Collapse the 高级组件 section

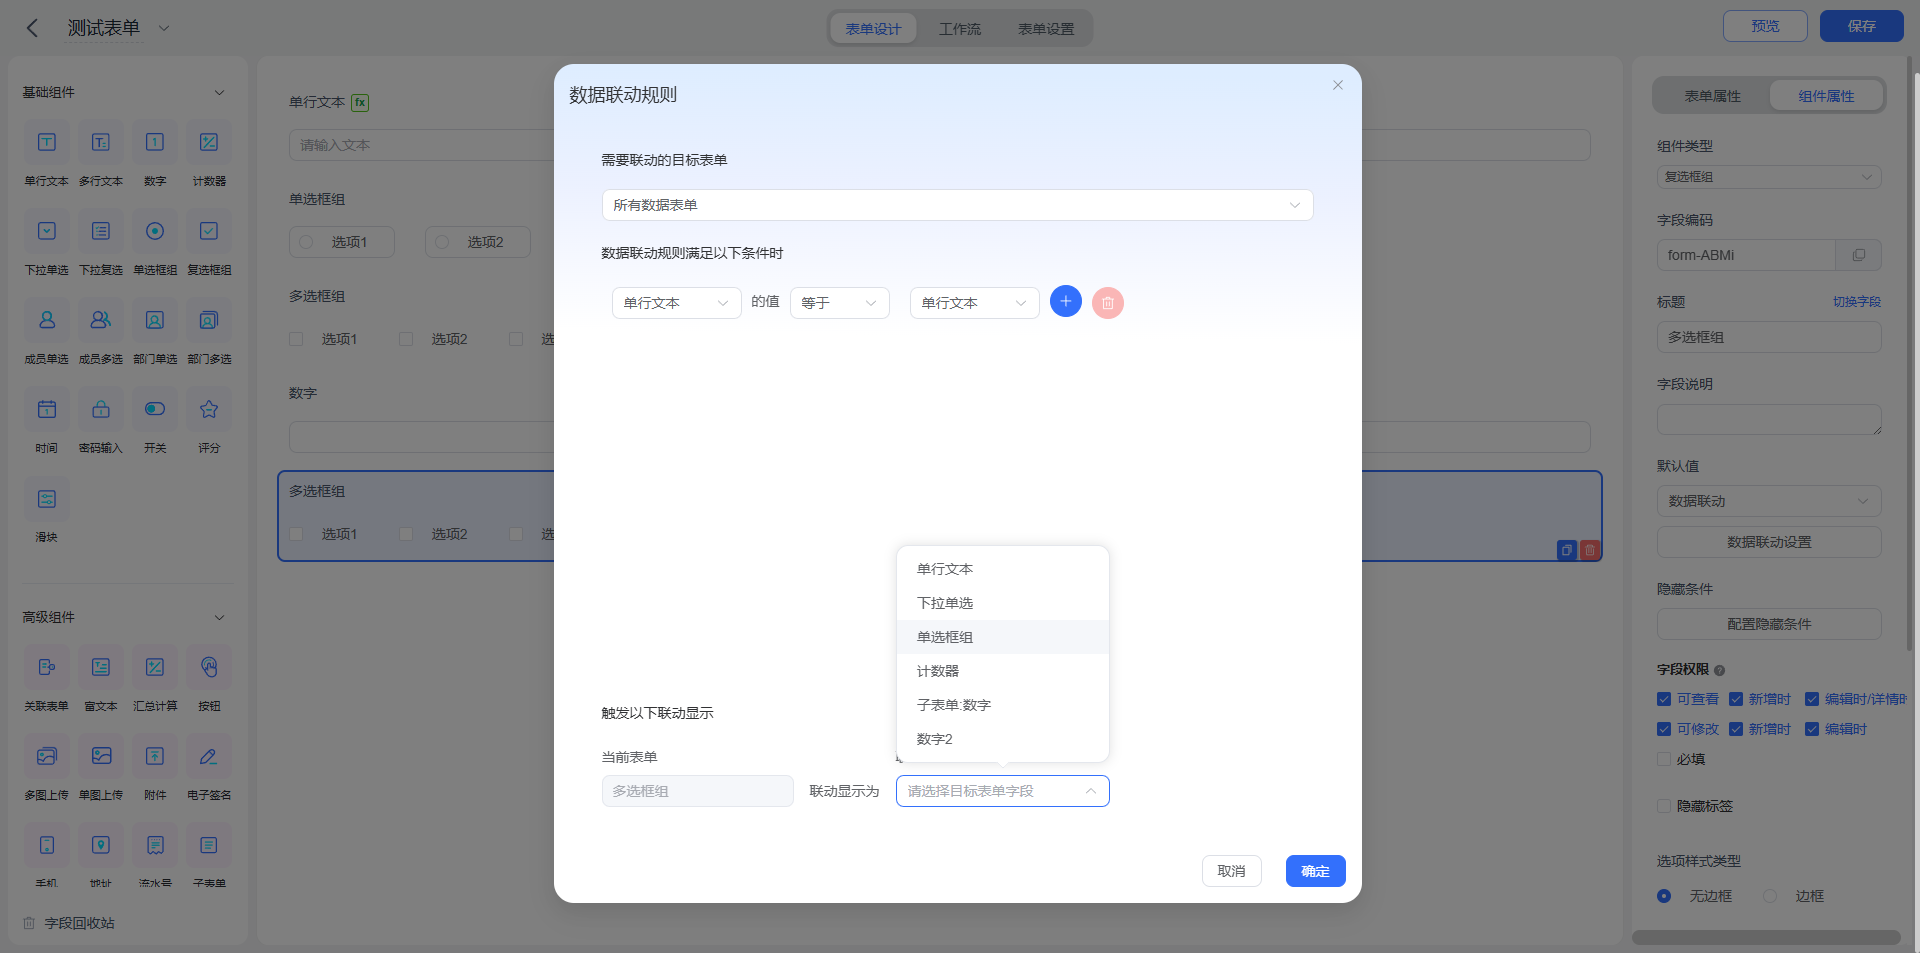(219, 617)
